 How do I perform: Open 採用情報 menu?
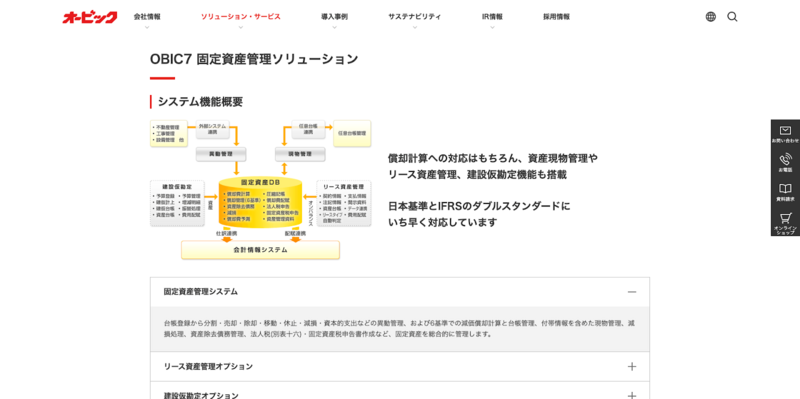556,16
